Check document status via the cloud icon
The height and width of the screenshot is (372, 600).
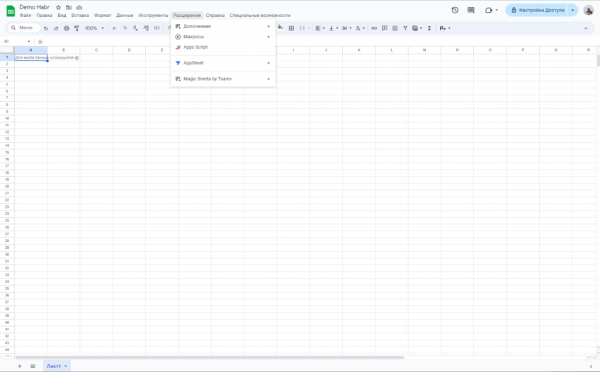pyautogui.click(x=79, y=7)
